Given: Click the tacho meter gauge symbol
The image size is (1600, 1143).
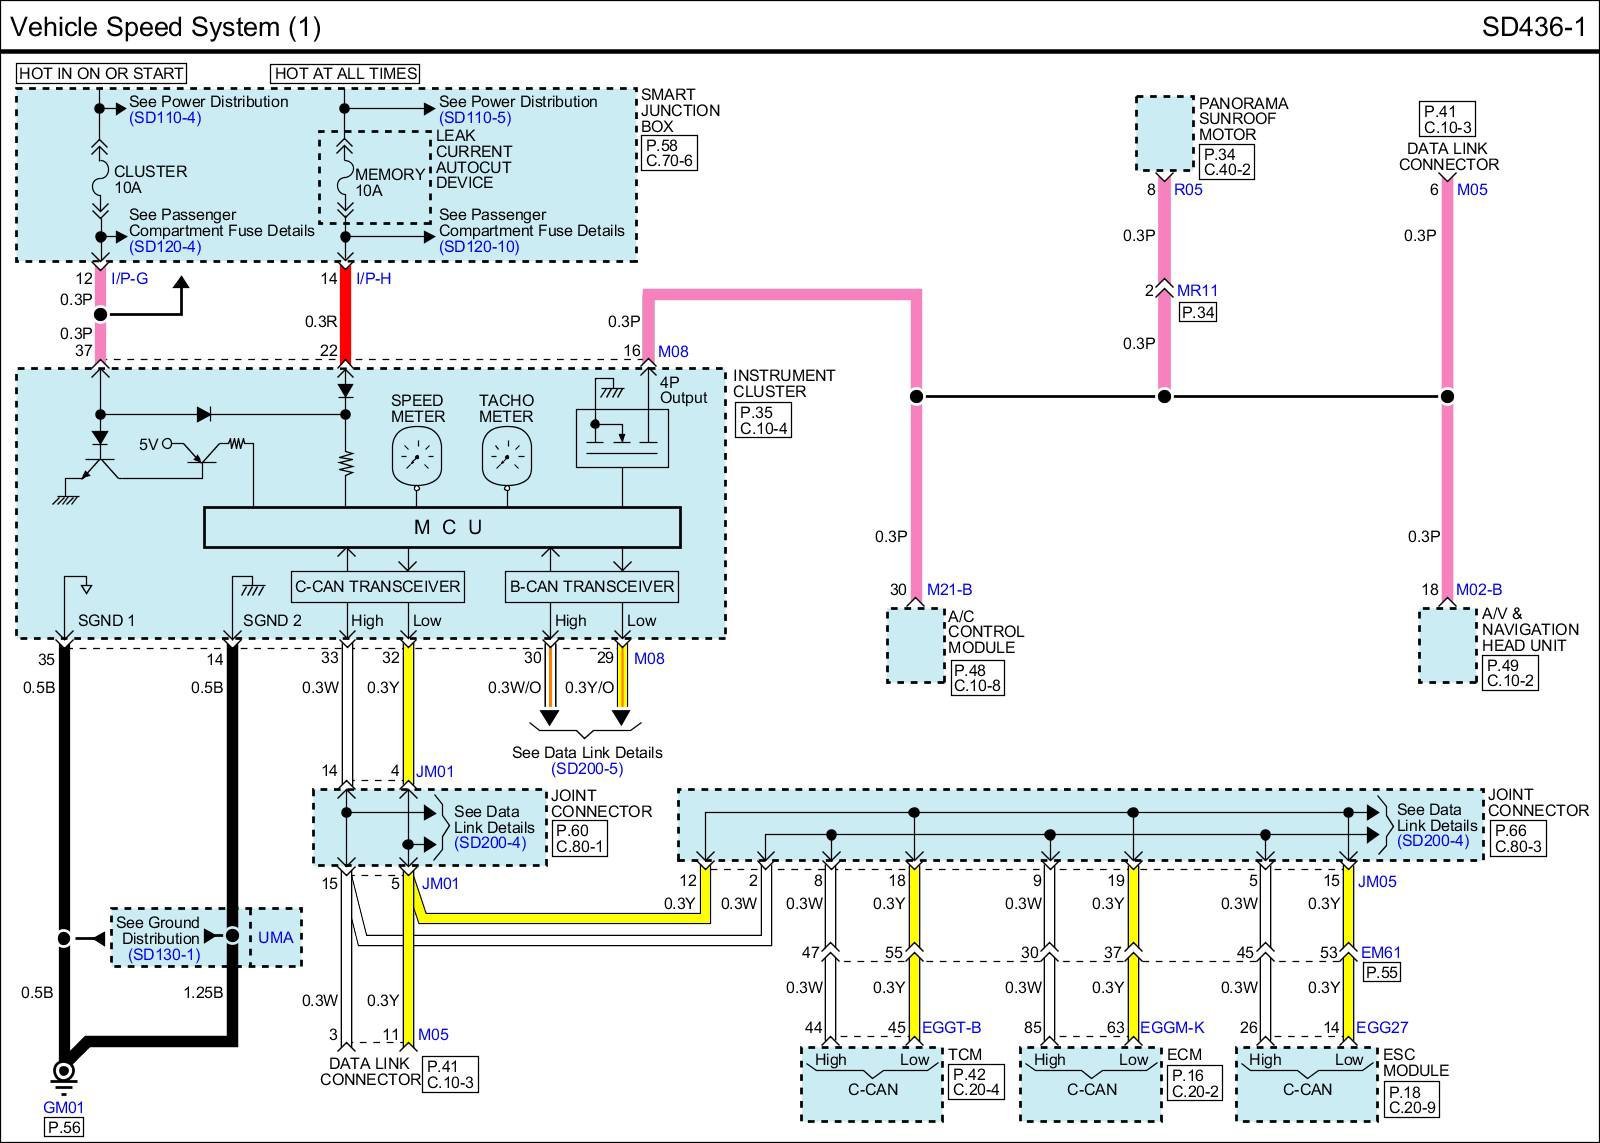Looking at the screenshot, I should (x=506, y=457).
